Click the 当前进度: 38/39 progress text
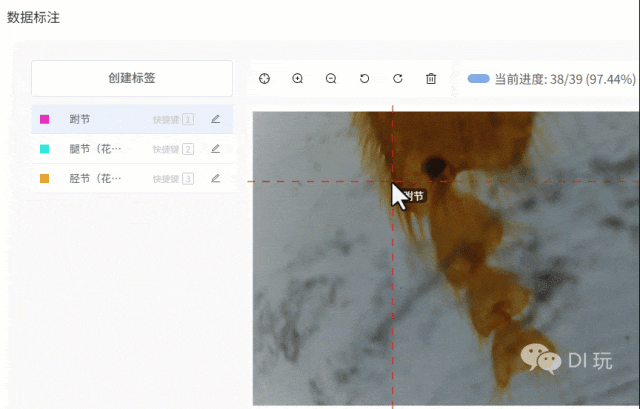 pyautogui.click(x=565, y=79)
